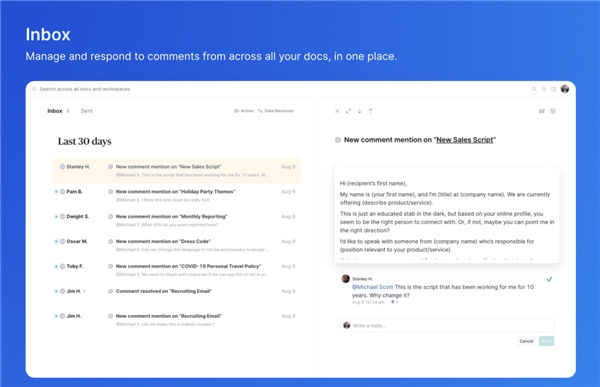
Task: Click the unread dot beside Pam B.
Action: pyautogui.click(x=56, y=192)
